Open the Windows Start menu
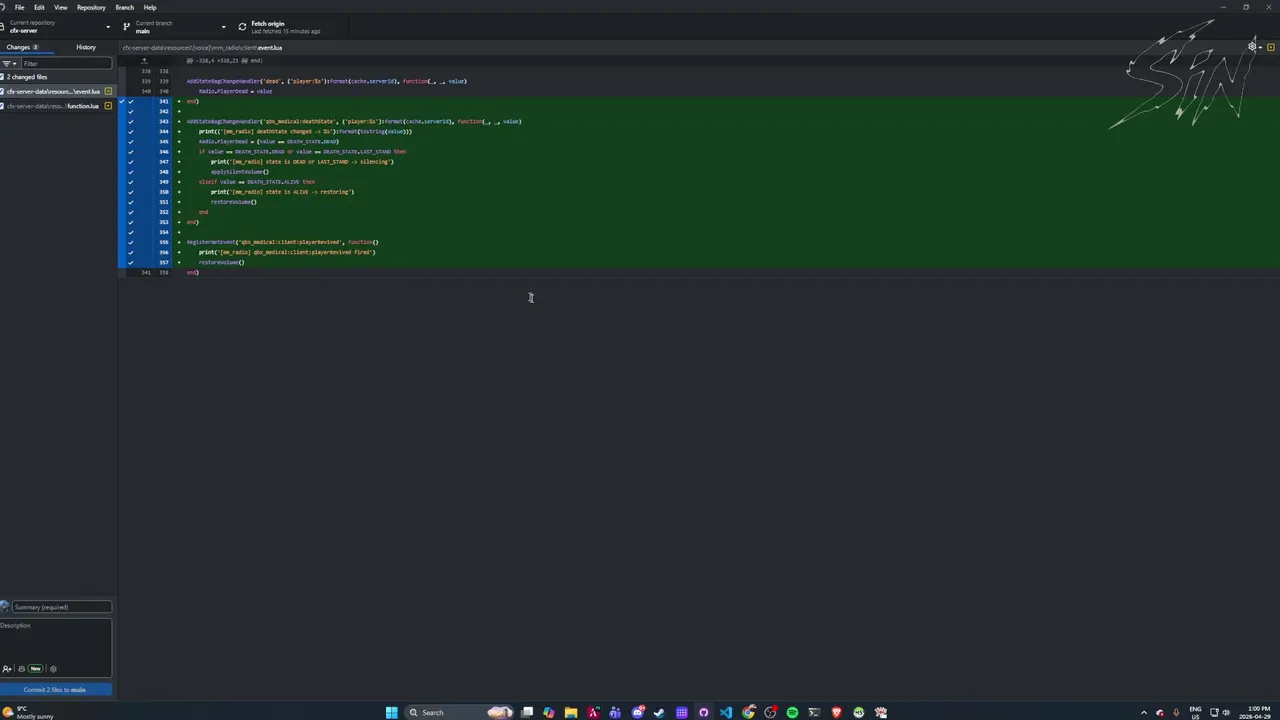This screenshot has width=1280, height=720. click(x=391, y=712)
